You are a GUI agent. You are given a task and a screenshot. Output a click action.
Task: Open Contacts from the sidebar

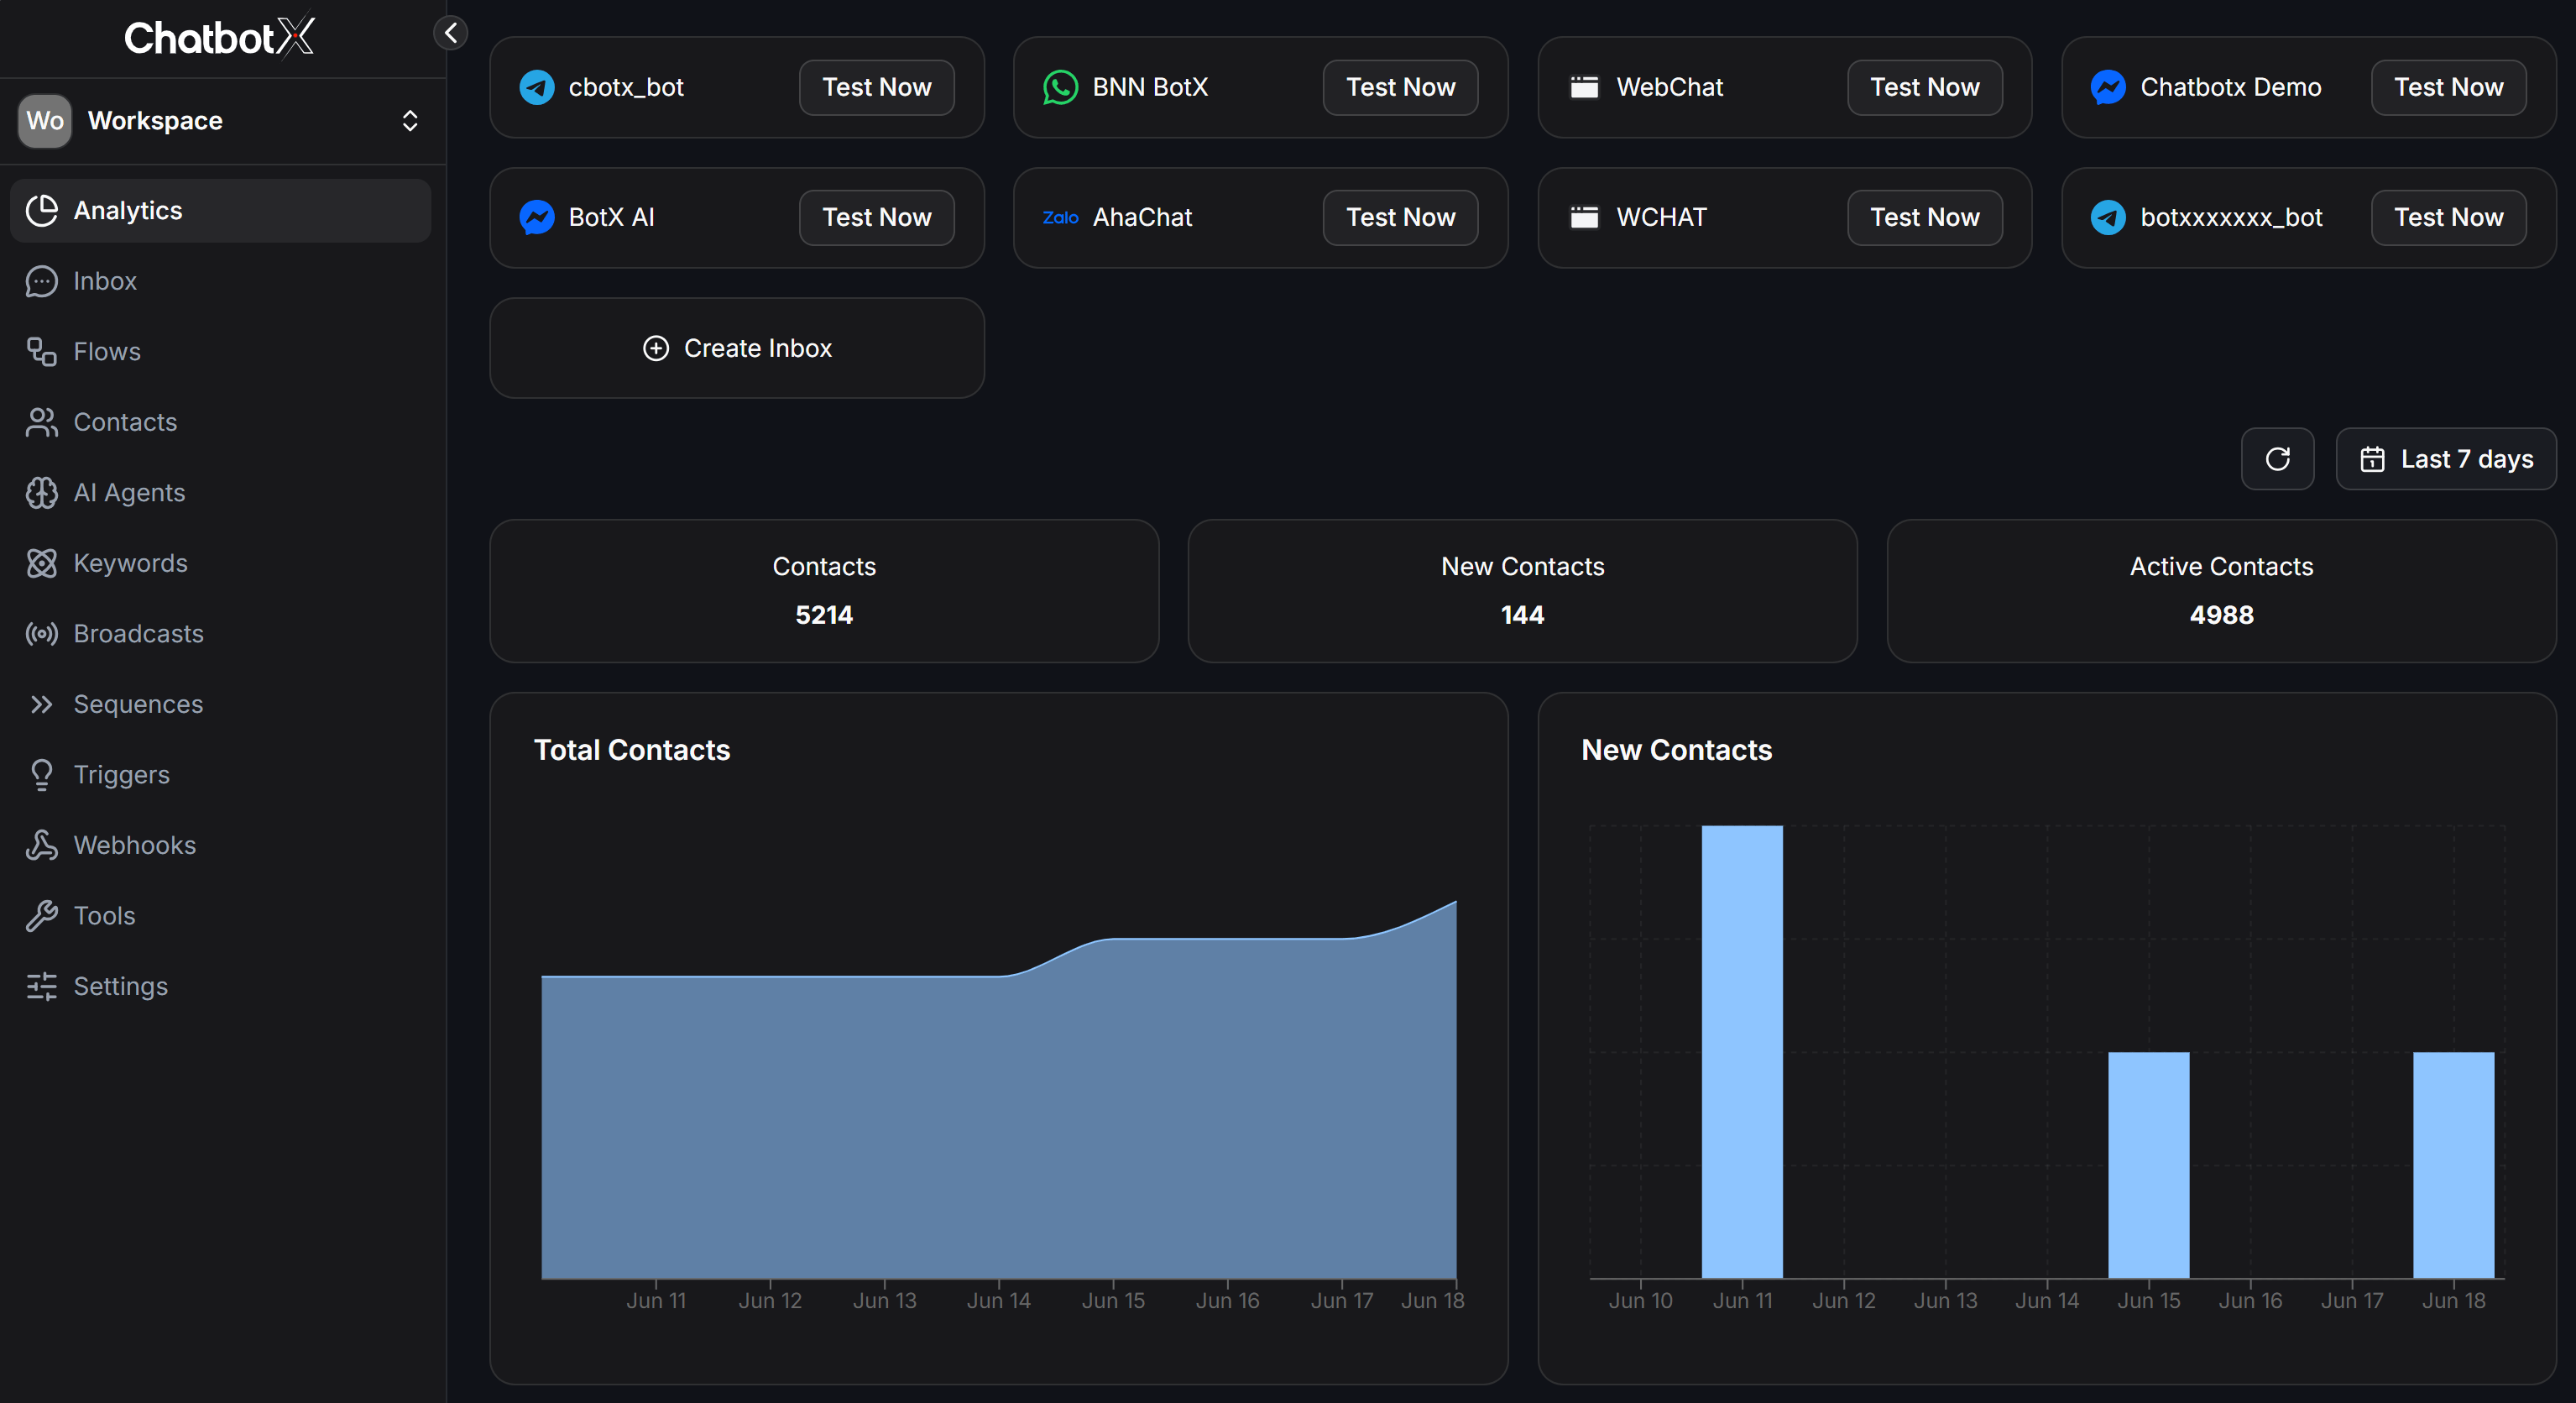(x=221, y=422)
